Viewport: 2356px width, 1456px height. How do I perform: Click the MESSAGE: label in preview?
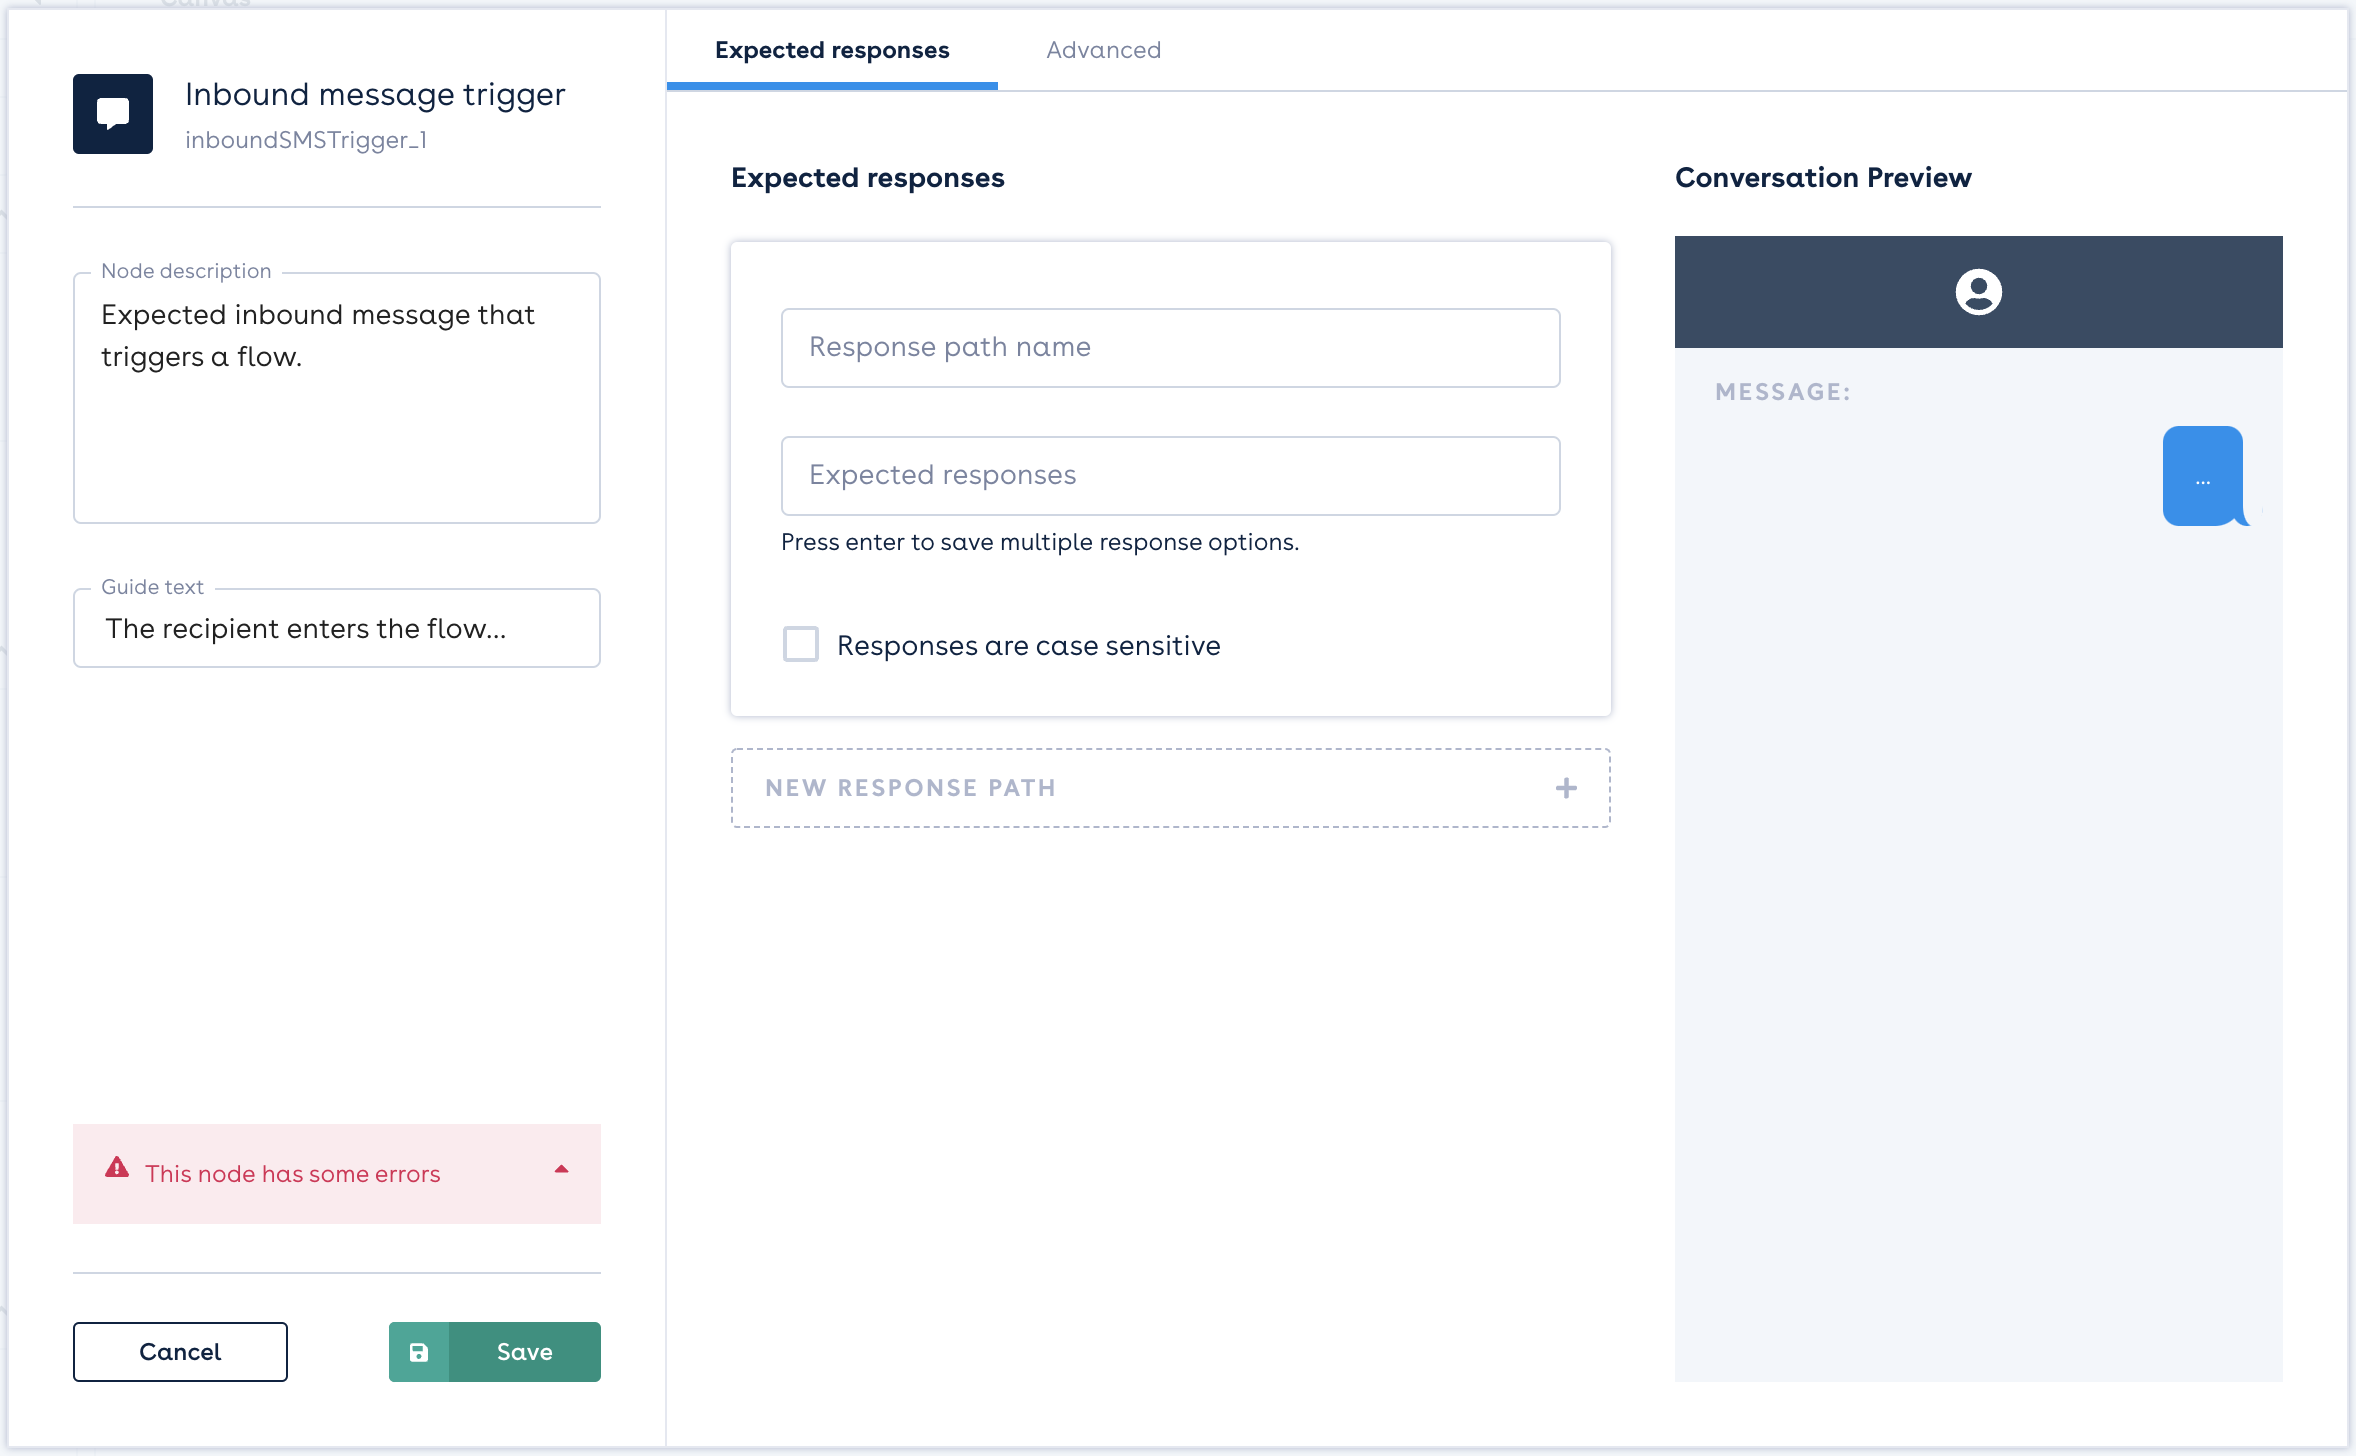[1783, 392]
